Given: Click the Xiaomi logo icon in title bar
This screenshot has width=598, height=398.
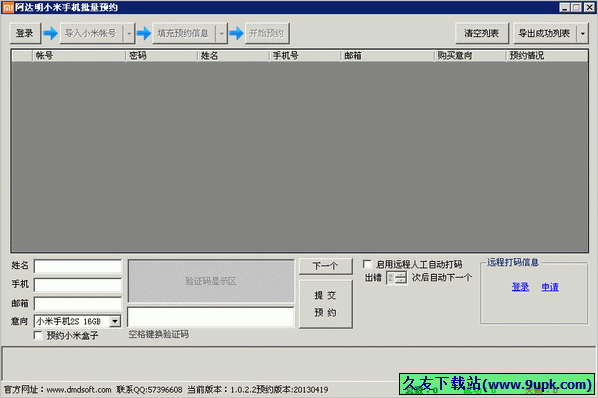Looking at the screenshot, I should pyautogui.click(x=8, y=7).
